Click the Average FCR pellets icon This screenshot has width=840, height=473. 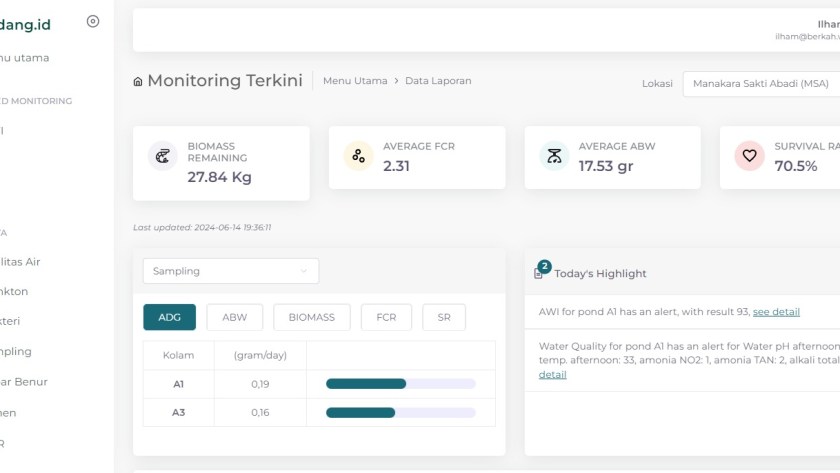click(x=358, y=156)
